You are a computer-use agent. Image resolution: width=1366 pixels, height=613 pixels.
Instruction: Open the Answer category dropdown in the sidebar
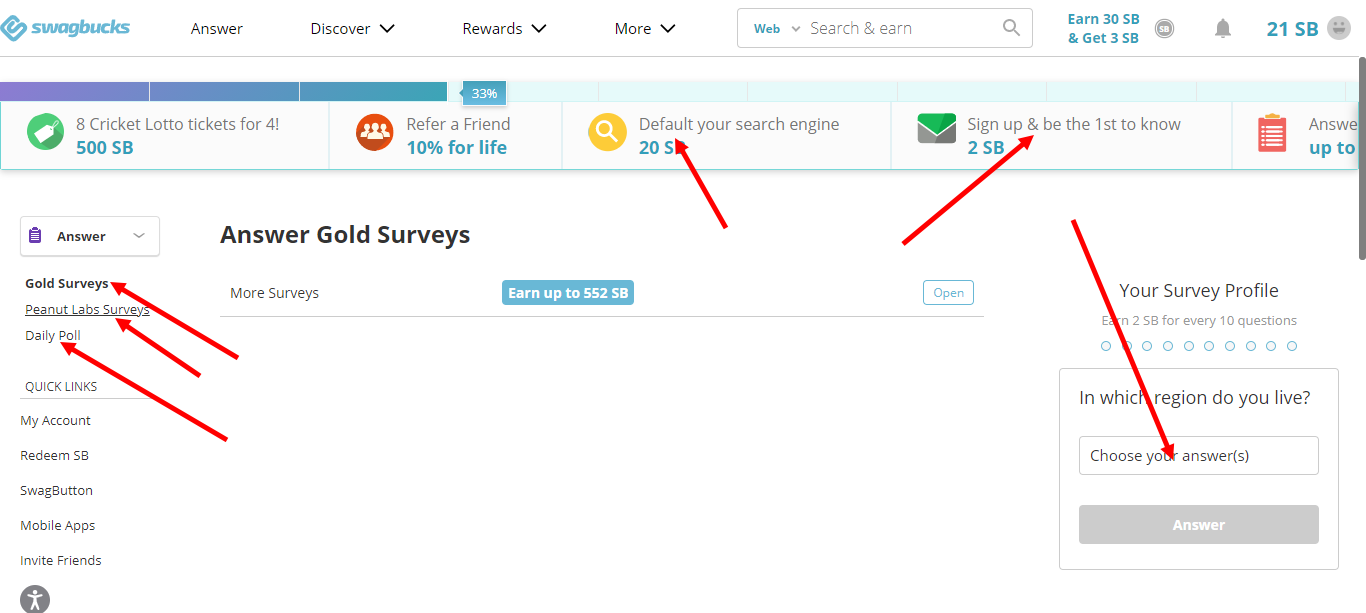pos(90,236)
